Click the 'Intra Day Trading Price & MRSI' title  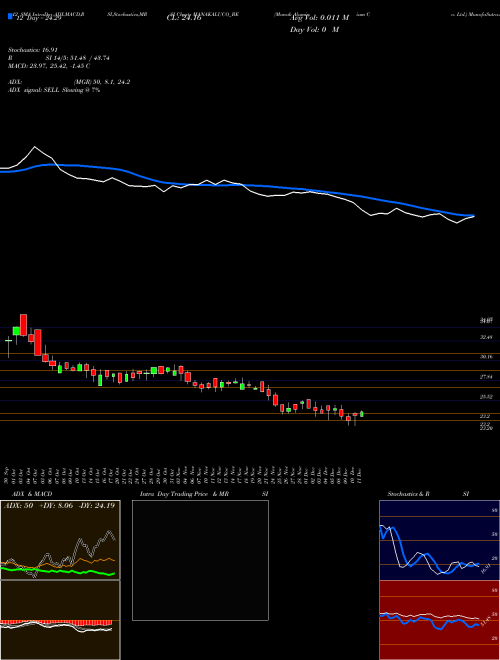(204, 494)
